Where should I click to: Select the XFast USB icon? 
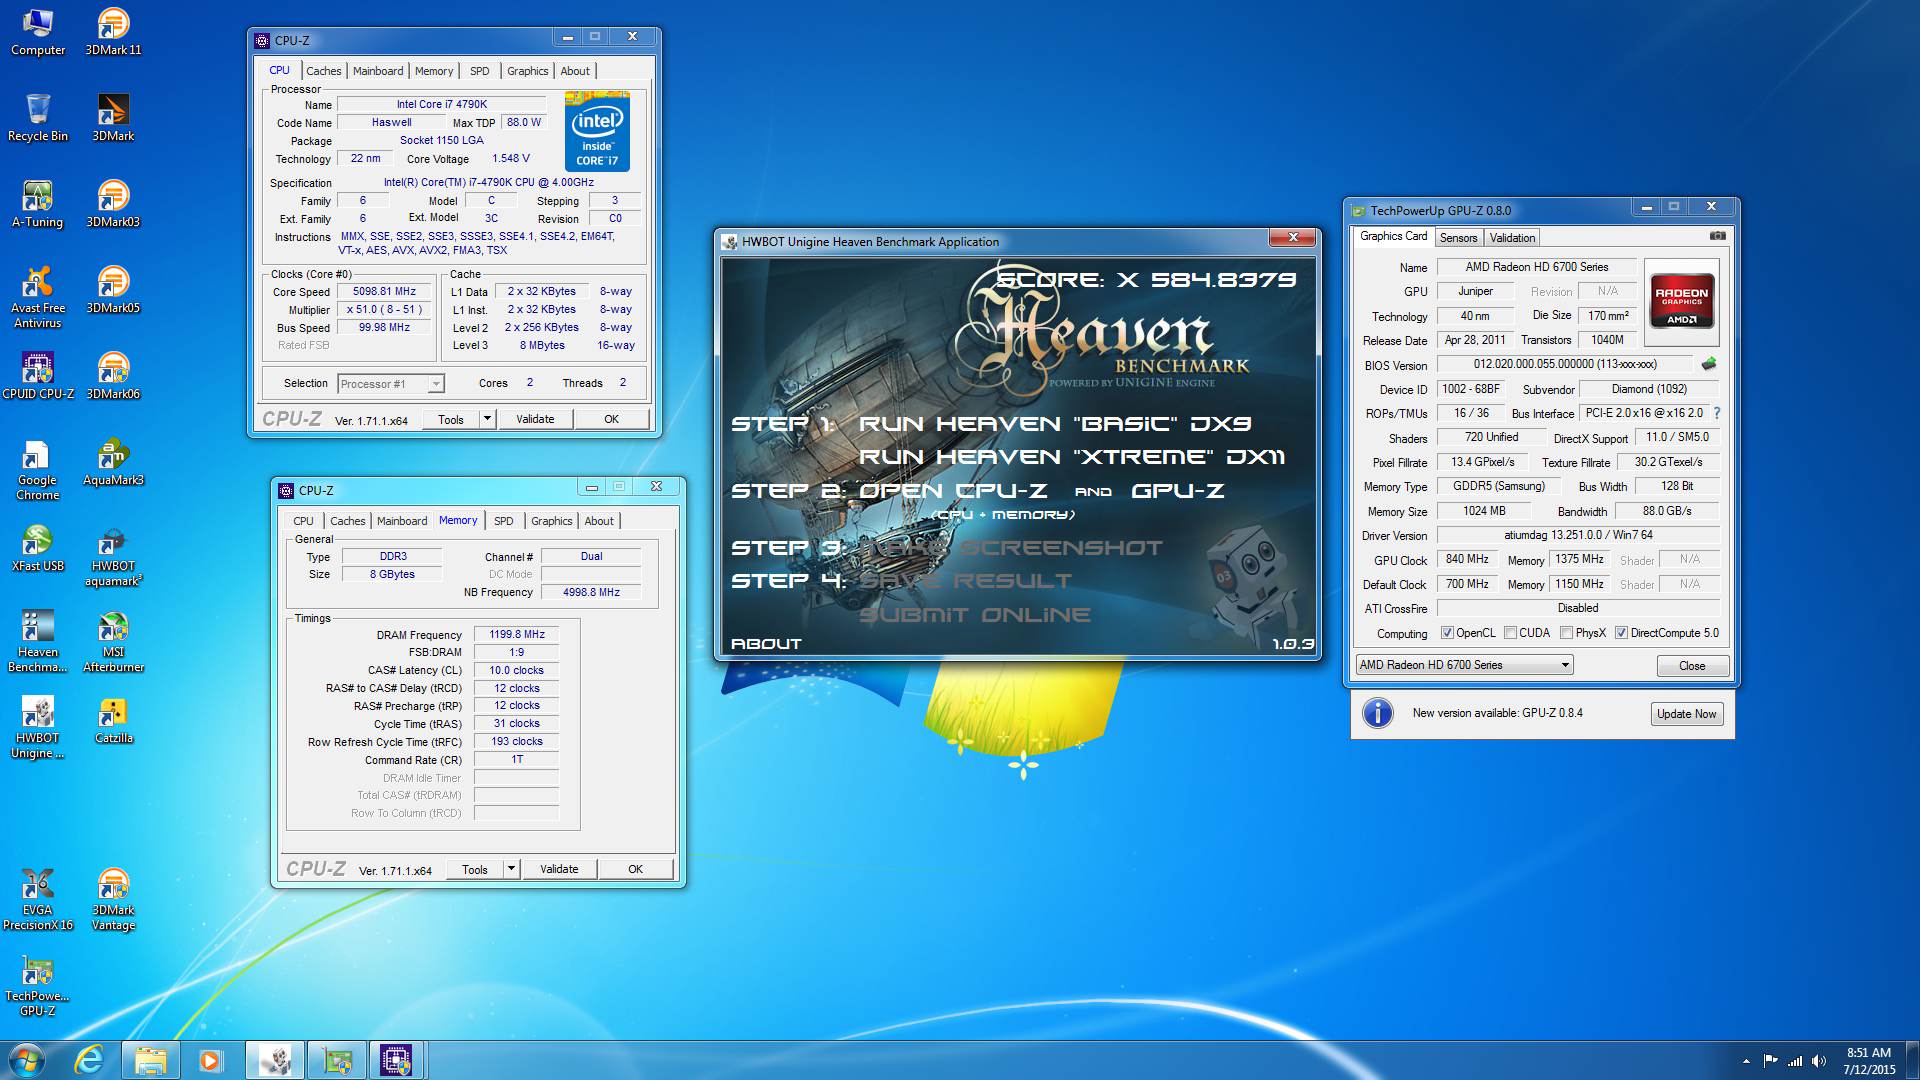(x=38, y=548)
